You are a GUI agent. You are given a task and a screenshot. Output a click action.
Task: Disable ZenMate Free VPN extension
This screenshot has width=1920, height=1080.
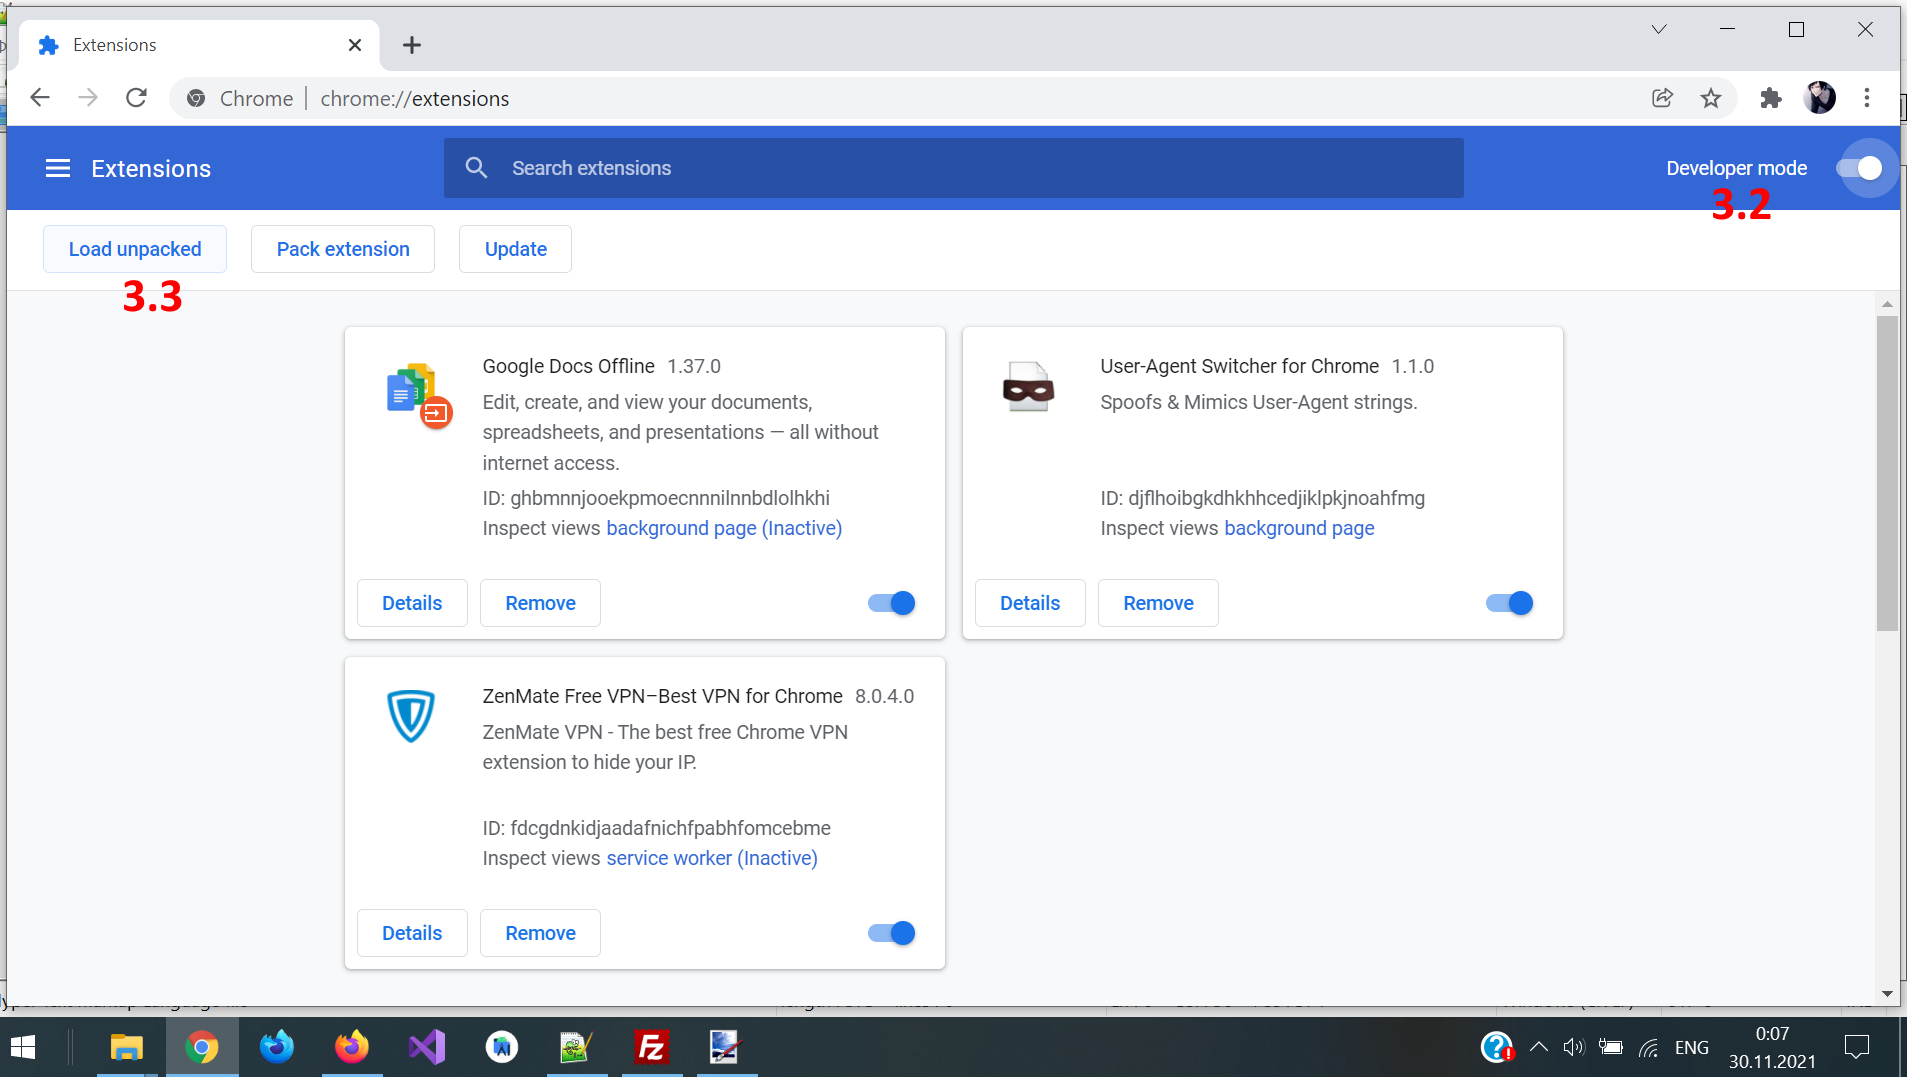891,933
